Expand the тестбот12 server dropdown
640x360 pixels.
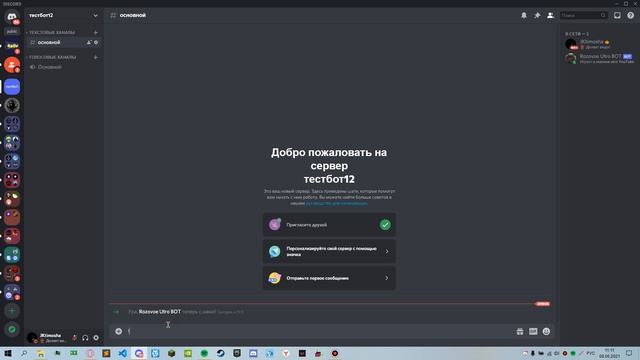pos(96,16)
